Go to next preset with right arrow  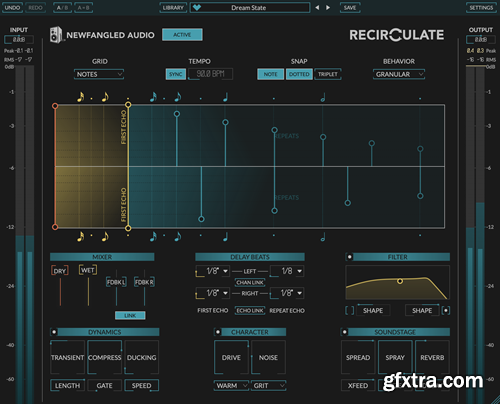coord(328,7)
